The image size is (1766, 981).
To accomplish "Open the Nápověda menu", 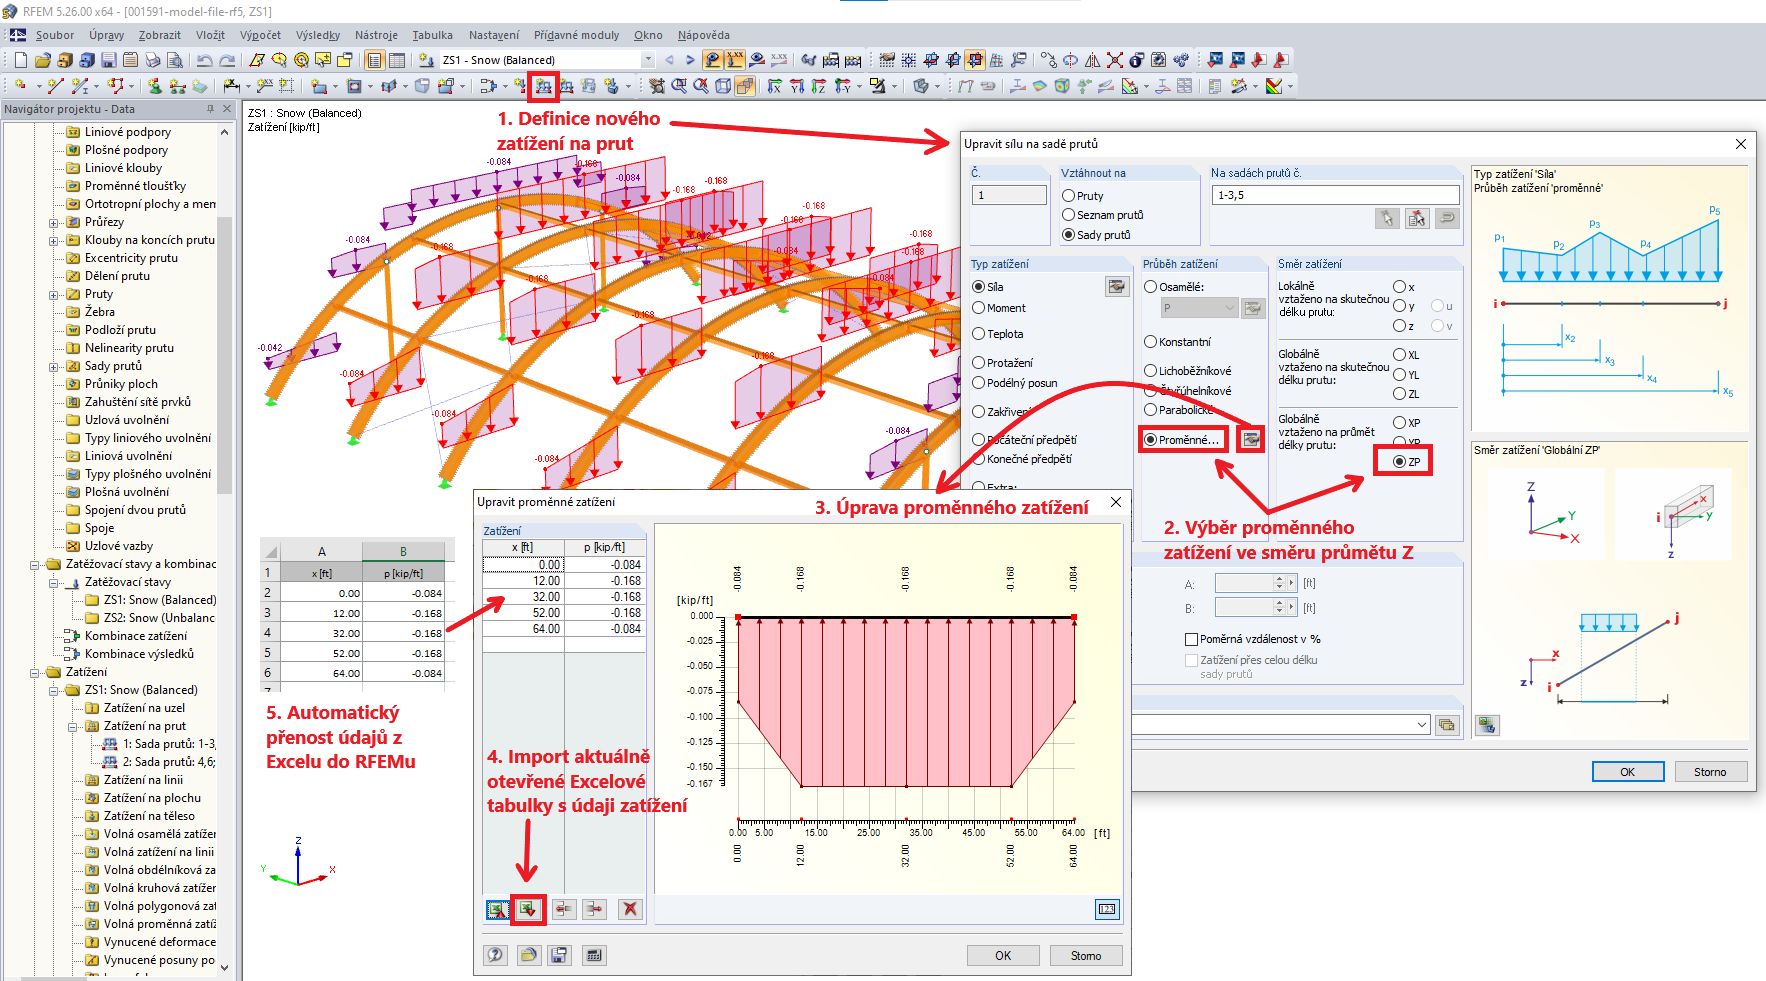I will pos(703,35).
